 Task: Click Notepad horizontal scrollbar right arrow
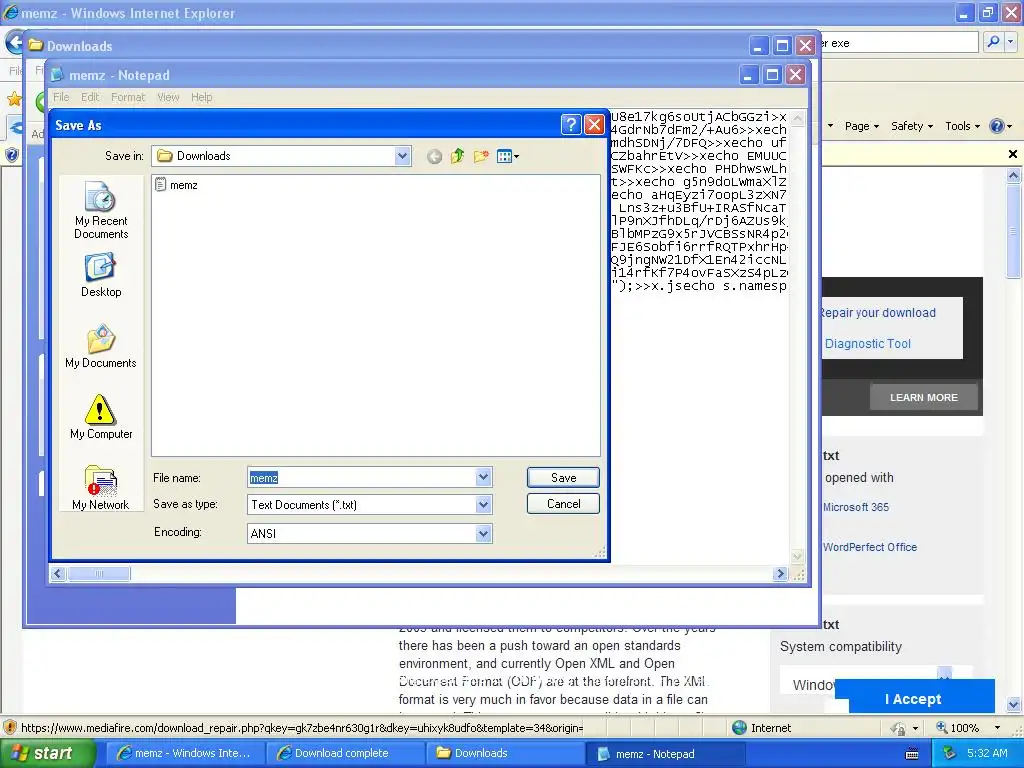click(780, 574)
